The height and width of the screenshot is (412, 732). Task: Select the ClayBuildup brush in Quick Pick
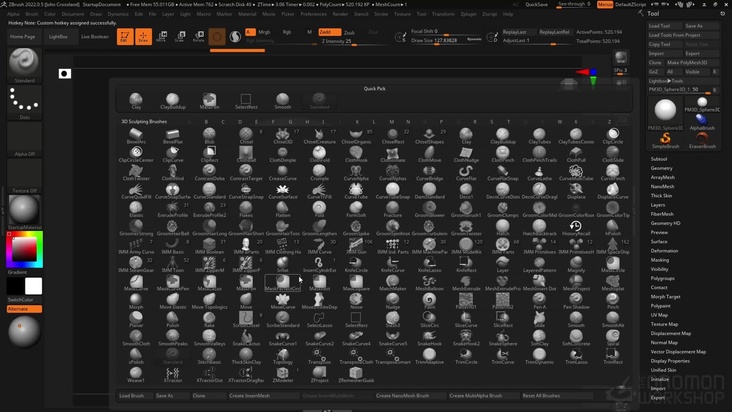173,101
